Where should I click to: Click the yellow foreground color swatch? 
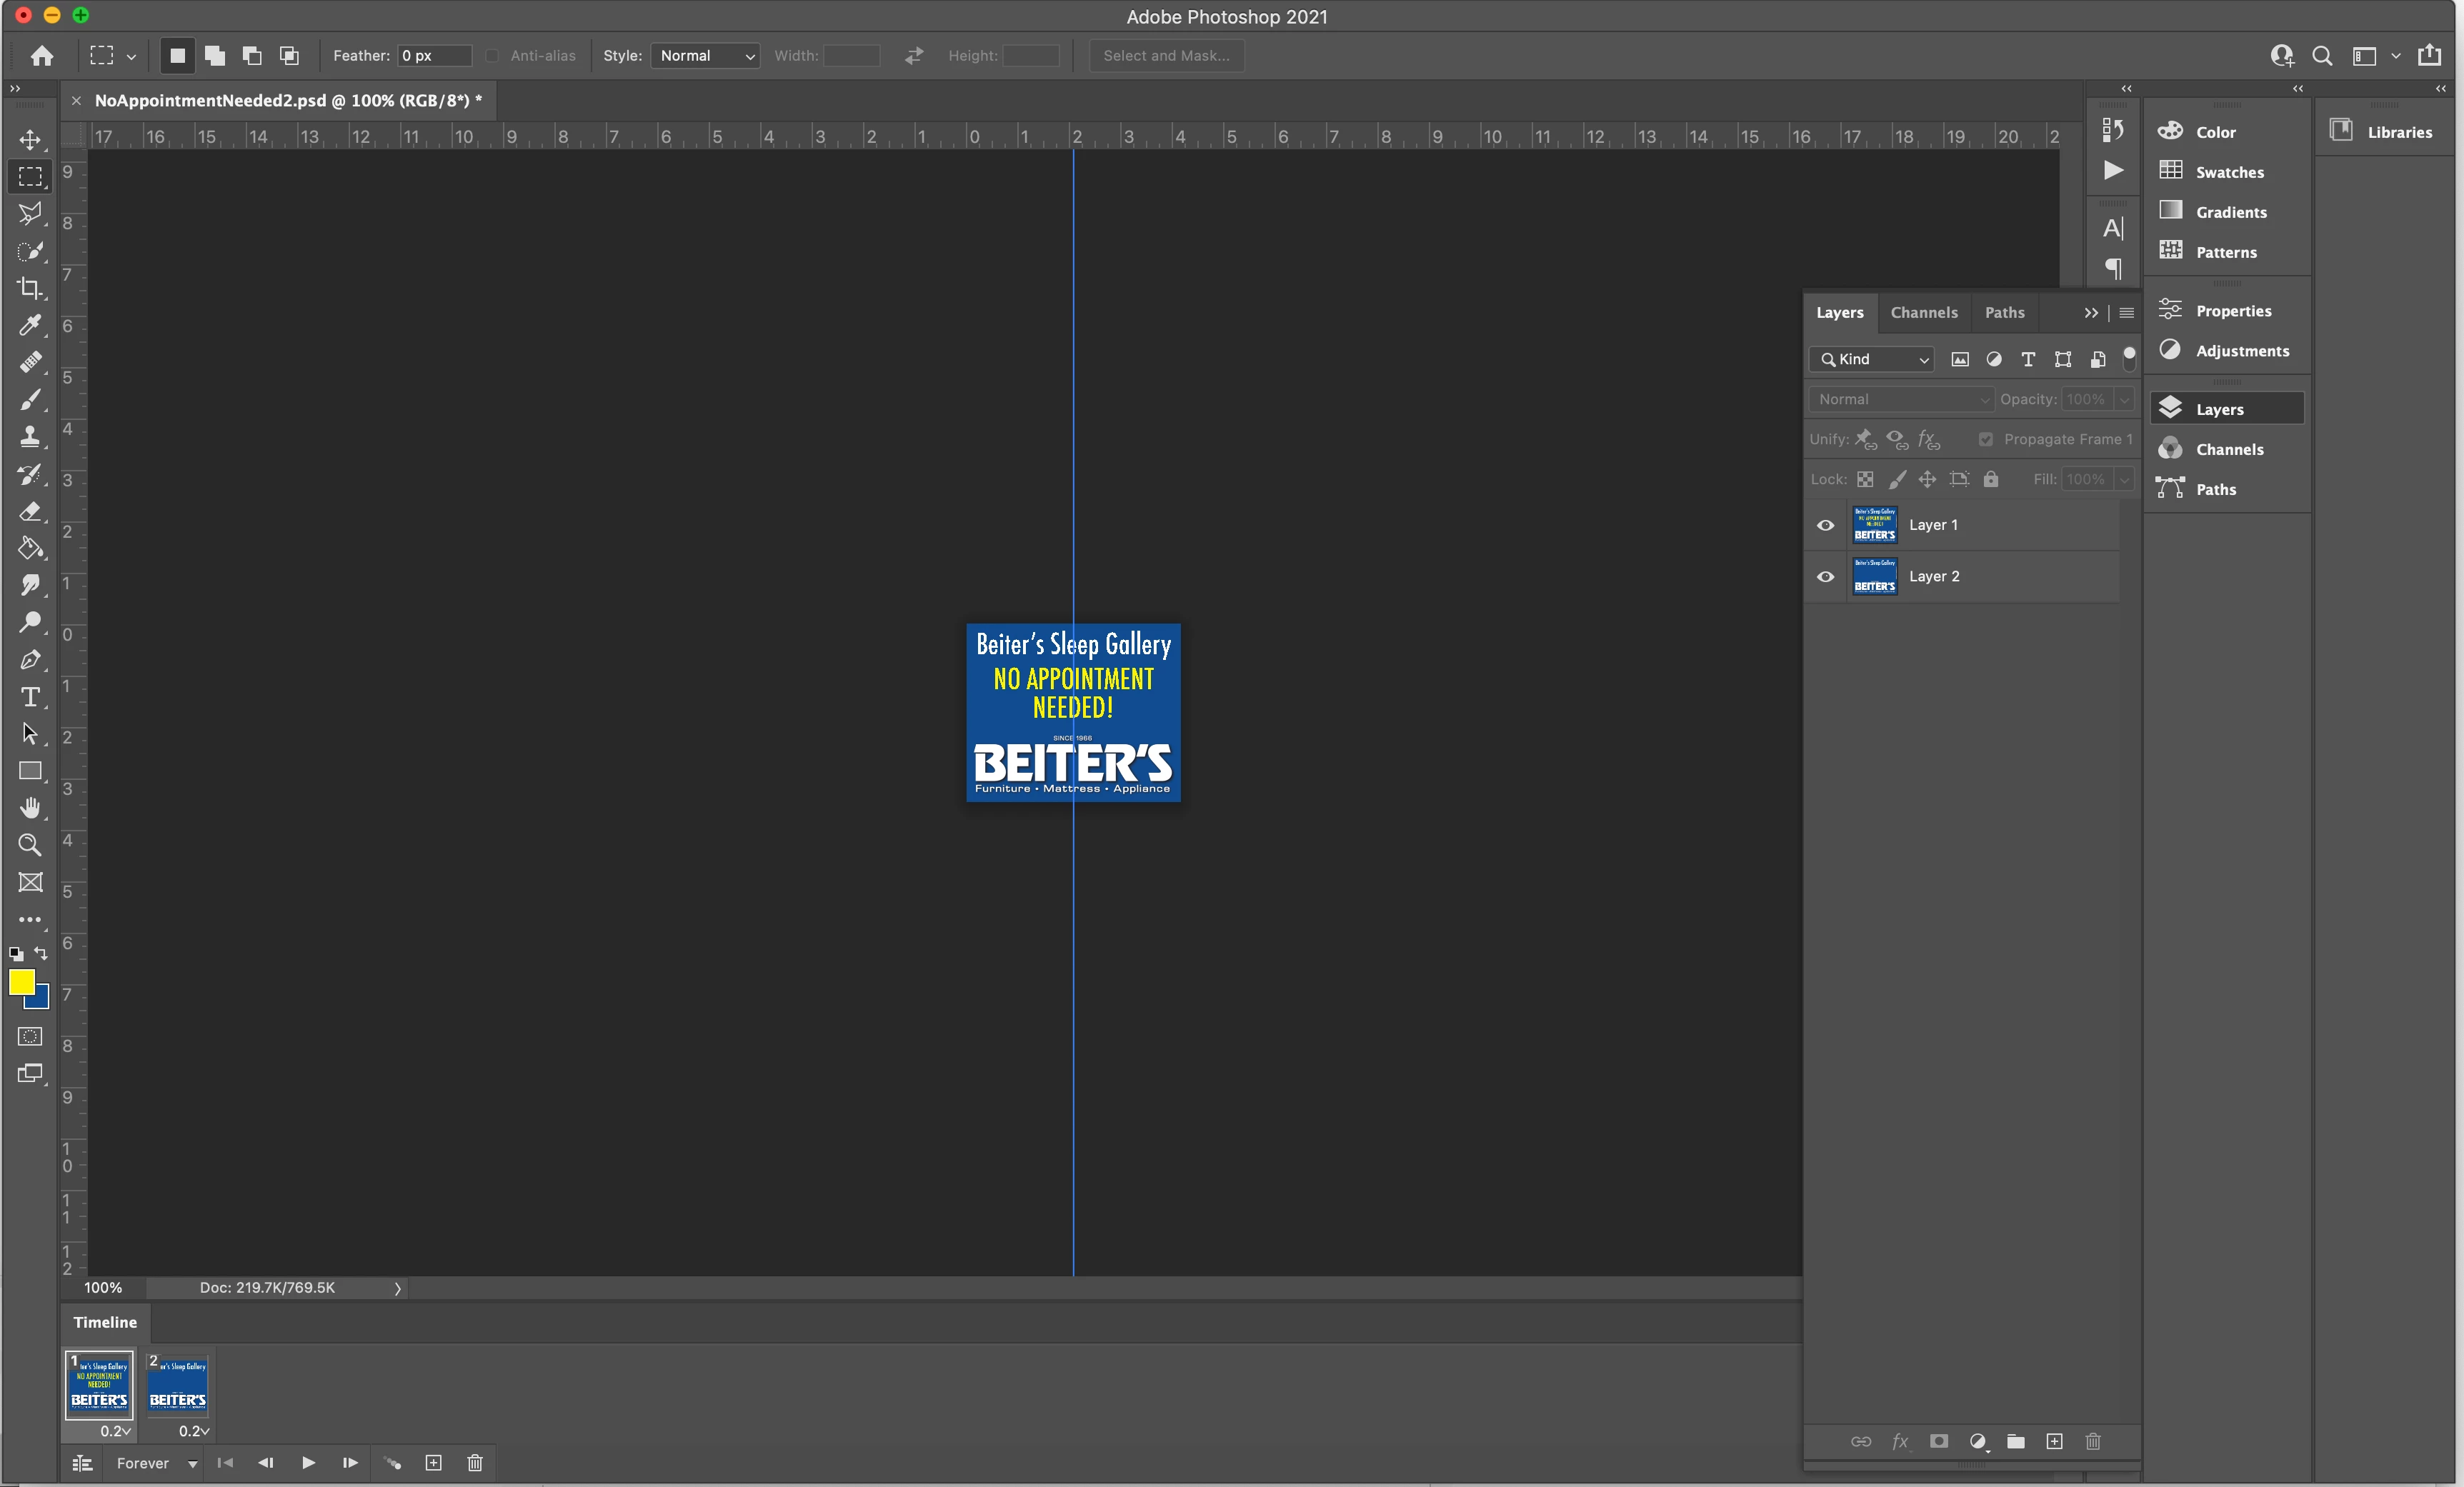point(21,981)
